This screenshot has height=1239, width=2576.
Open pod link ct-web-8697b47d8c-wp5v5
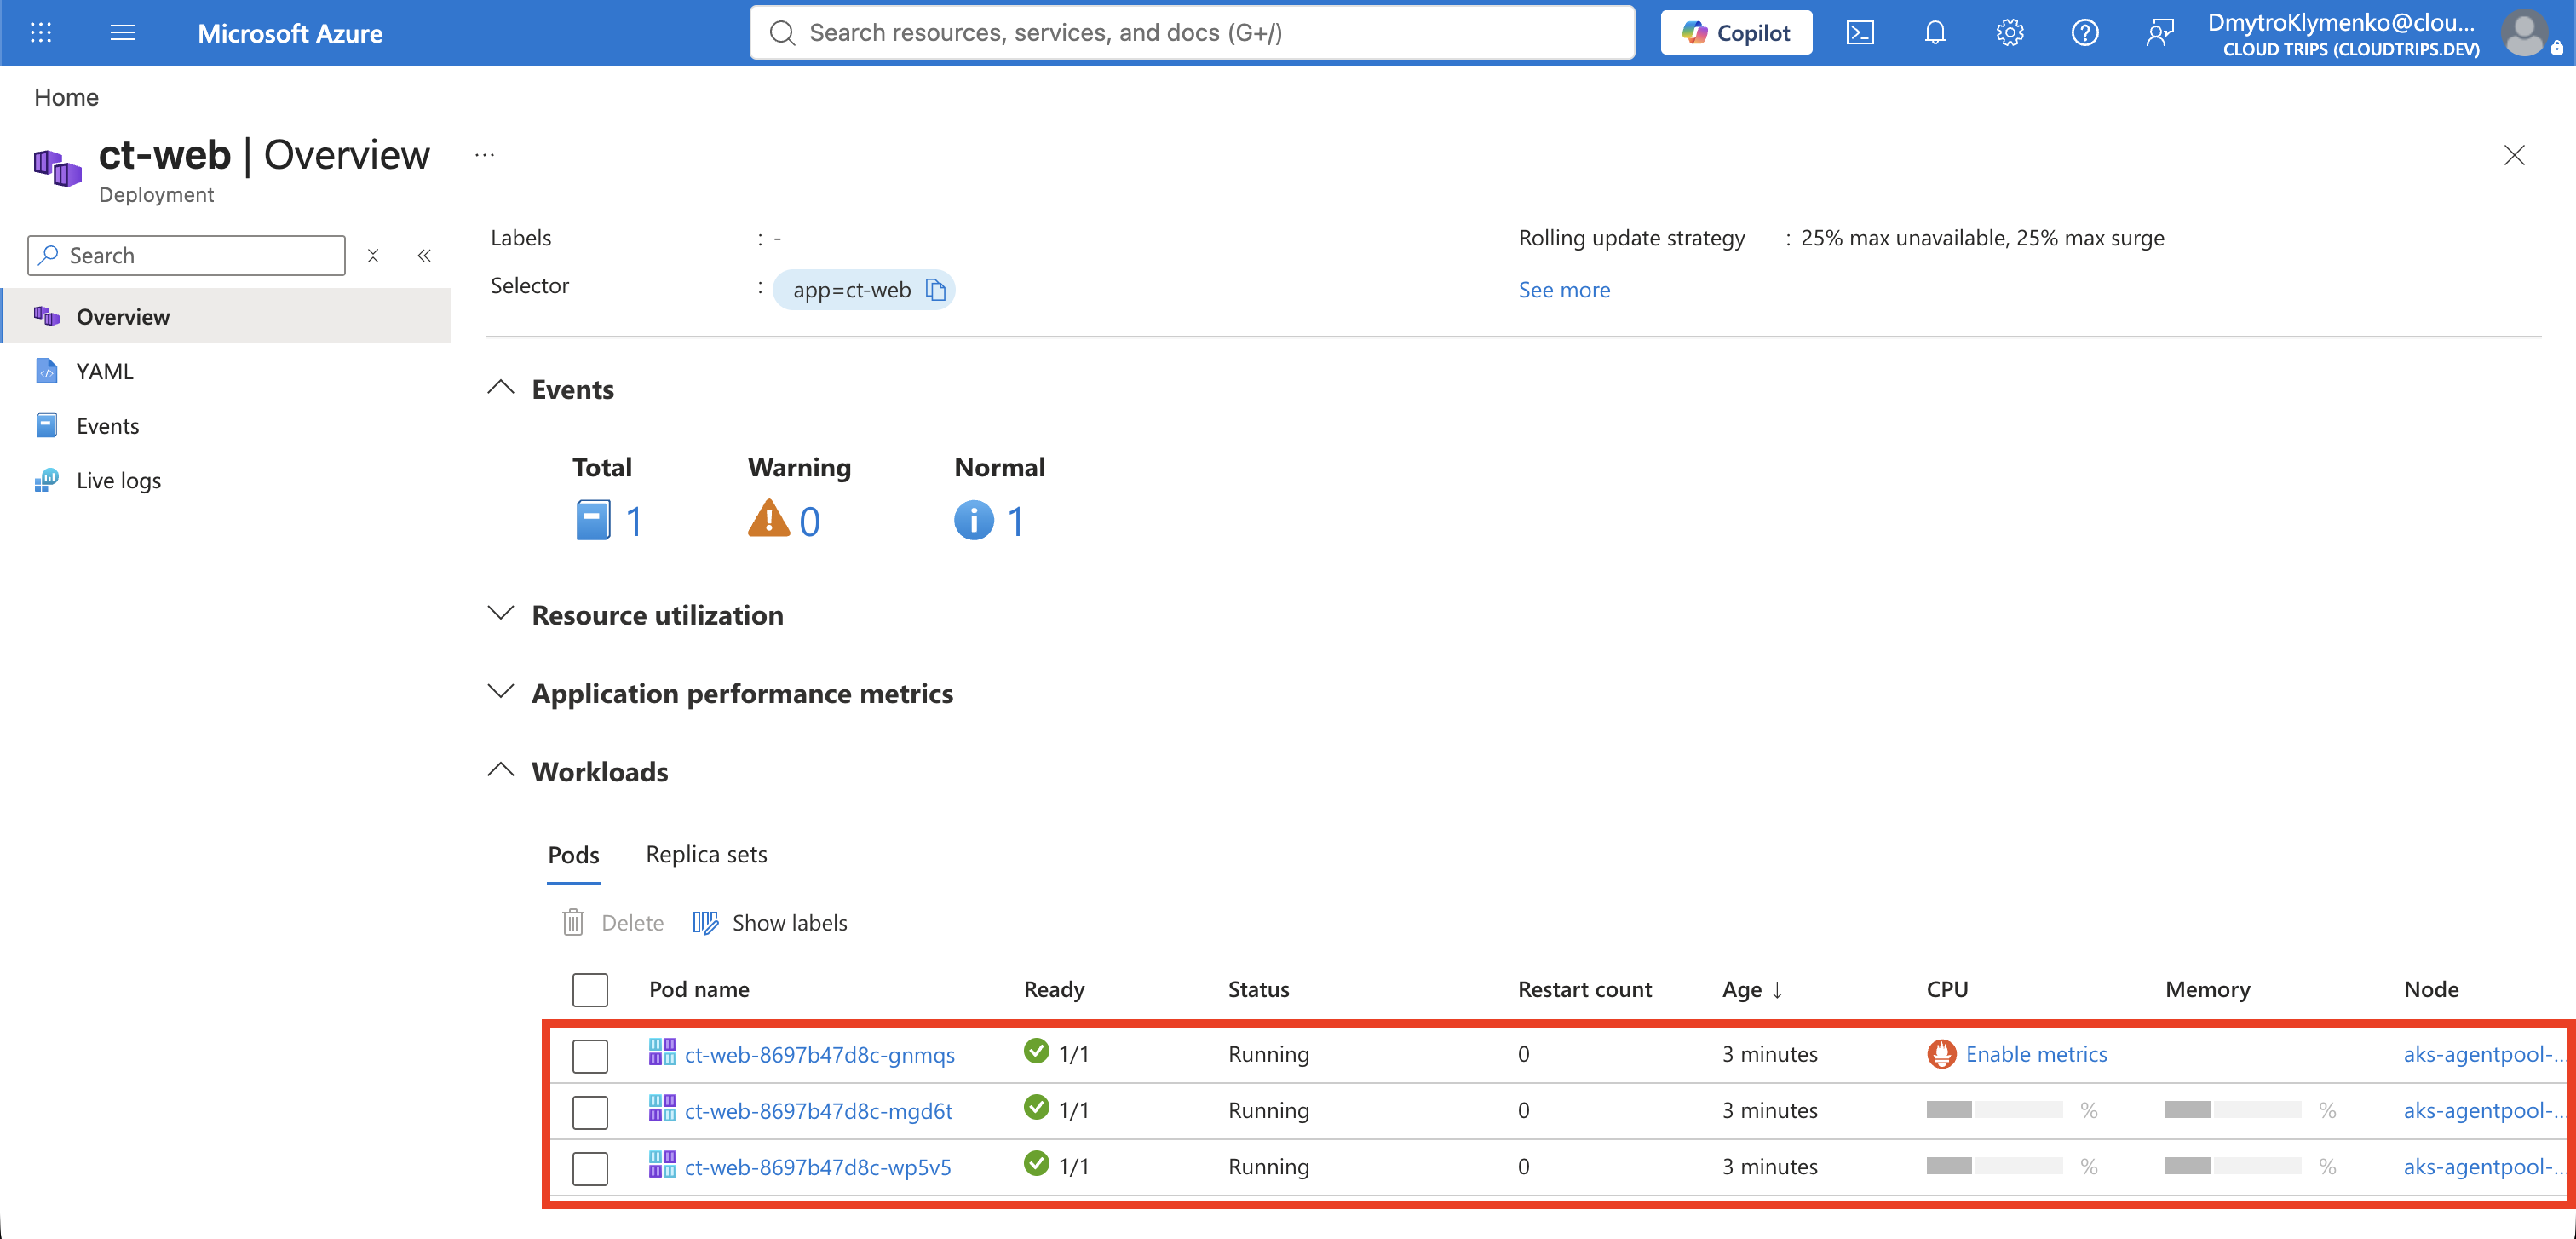[x=818, y=1167]
